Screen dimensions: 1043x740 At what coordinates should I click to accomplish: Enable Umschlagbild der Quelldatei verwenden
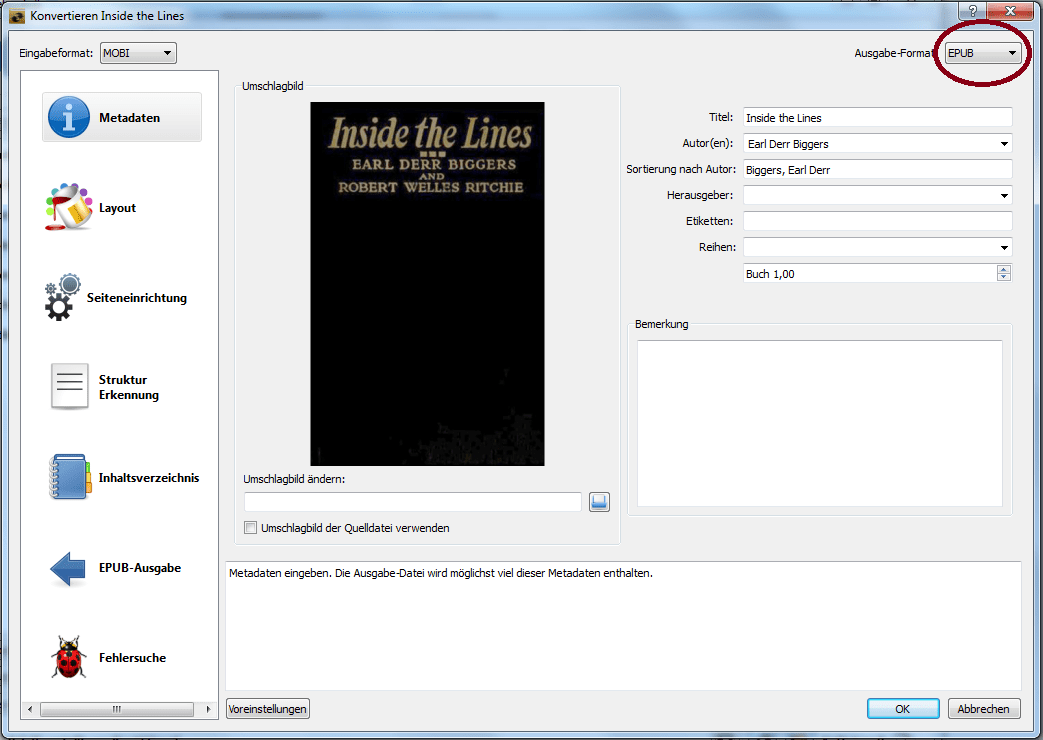point(251,528)
